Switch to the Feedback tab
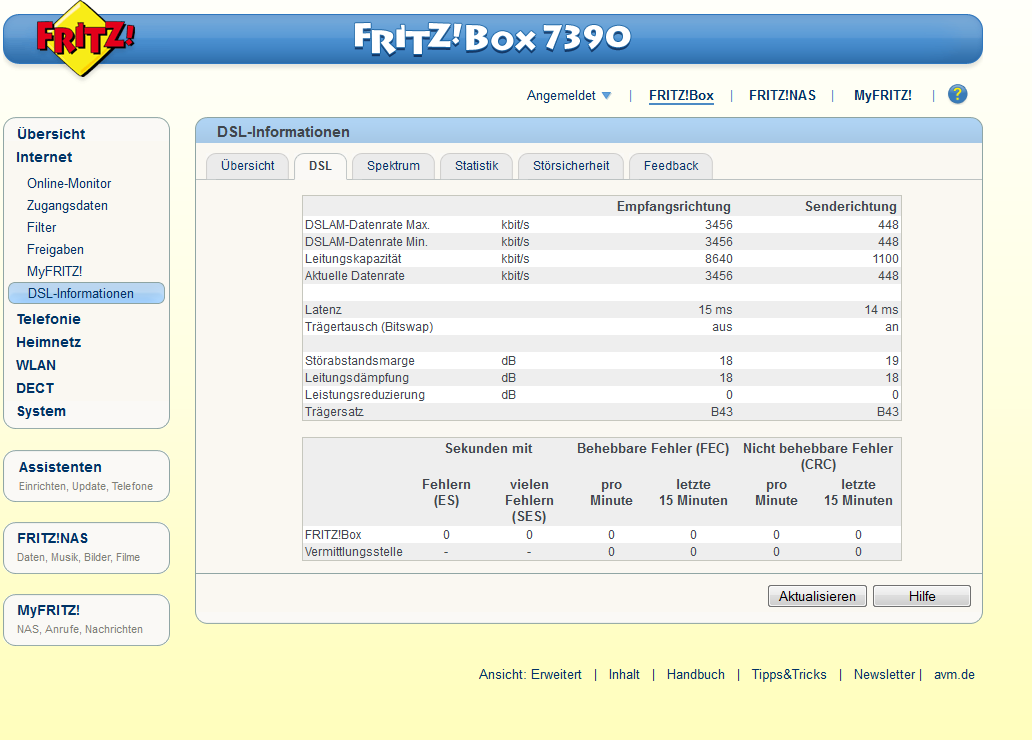Screen dimensions: 1032x740 pos(671,166)
